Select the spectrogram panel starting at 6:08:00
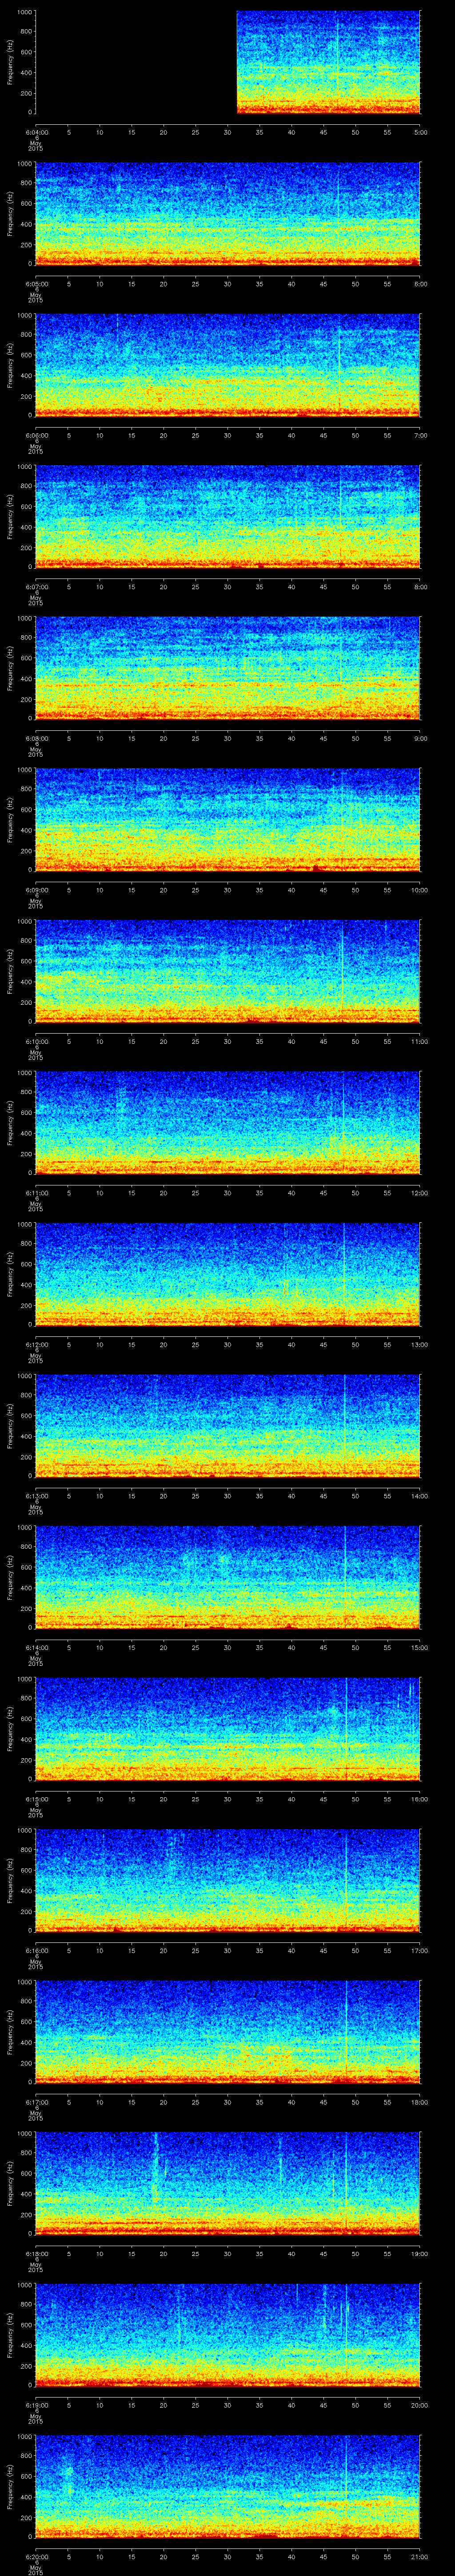This screenshot has width=455, height=2576. [228, 668]
